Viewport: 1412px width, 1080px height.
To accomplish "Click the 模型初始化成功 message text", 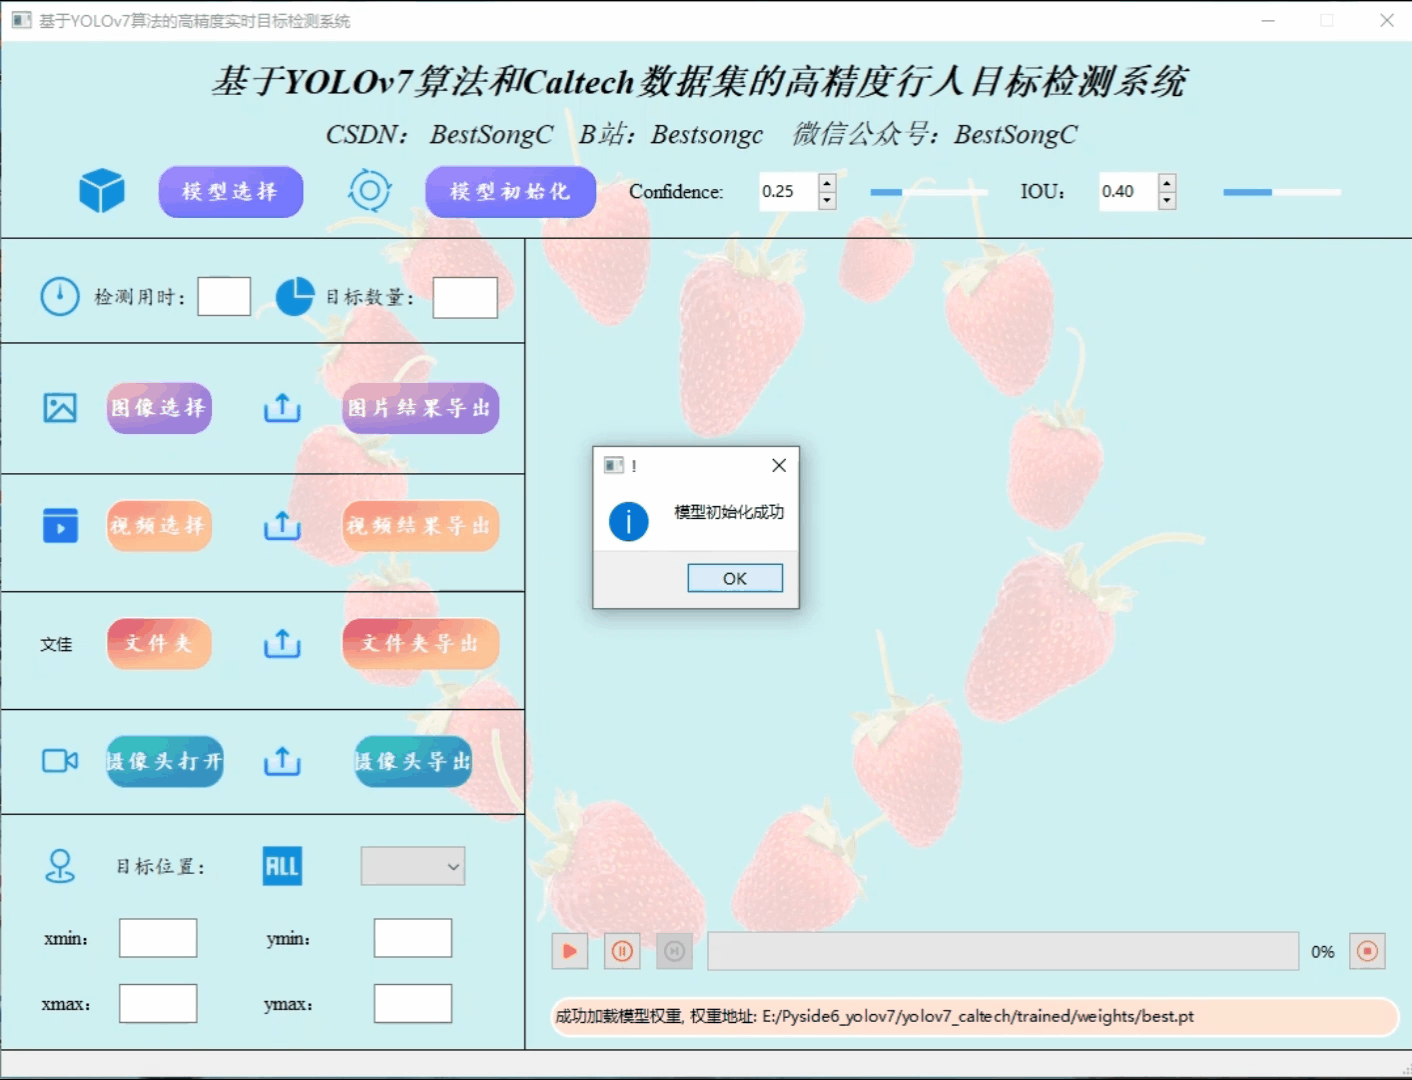I will [729, 512].
